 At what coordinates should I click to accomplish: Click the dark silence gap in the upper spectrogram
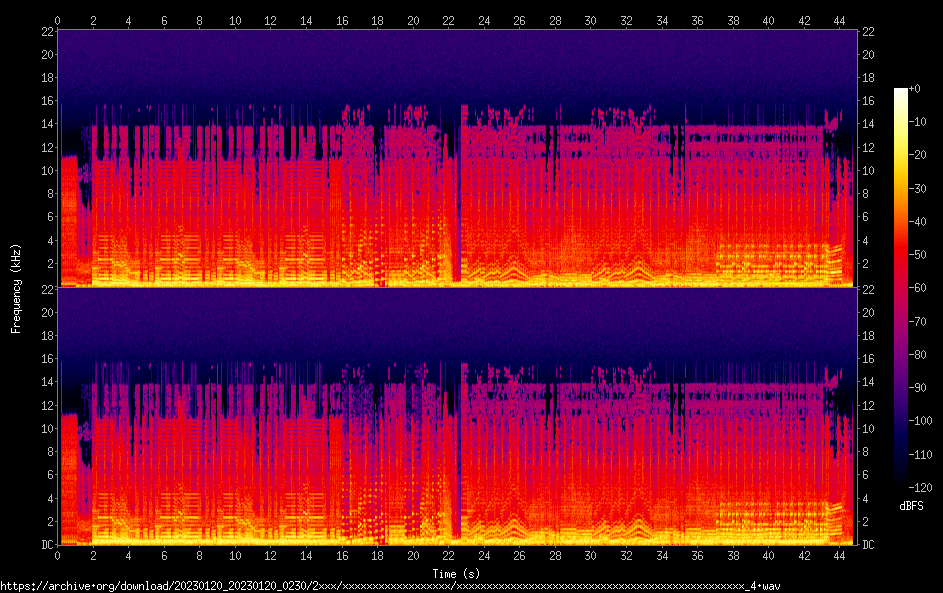pyautogui.click(x=456, y=200)
